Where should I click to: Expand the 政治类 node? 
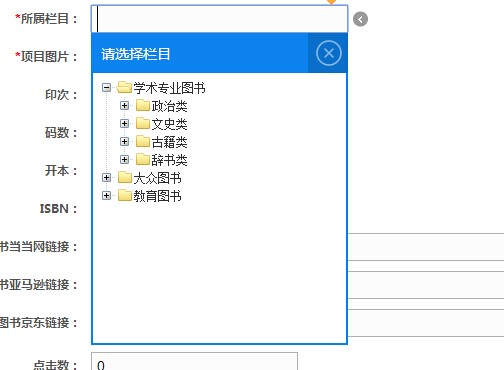(124, 106)
